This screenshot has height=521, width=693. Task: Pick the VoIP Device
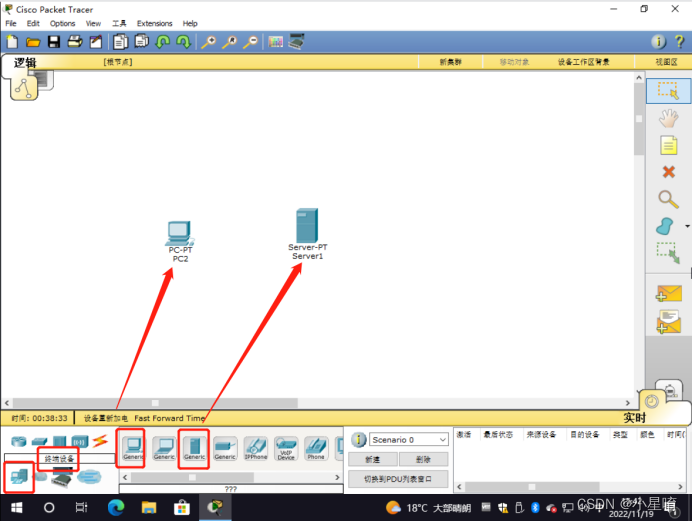point(286,448)
